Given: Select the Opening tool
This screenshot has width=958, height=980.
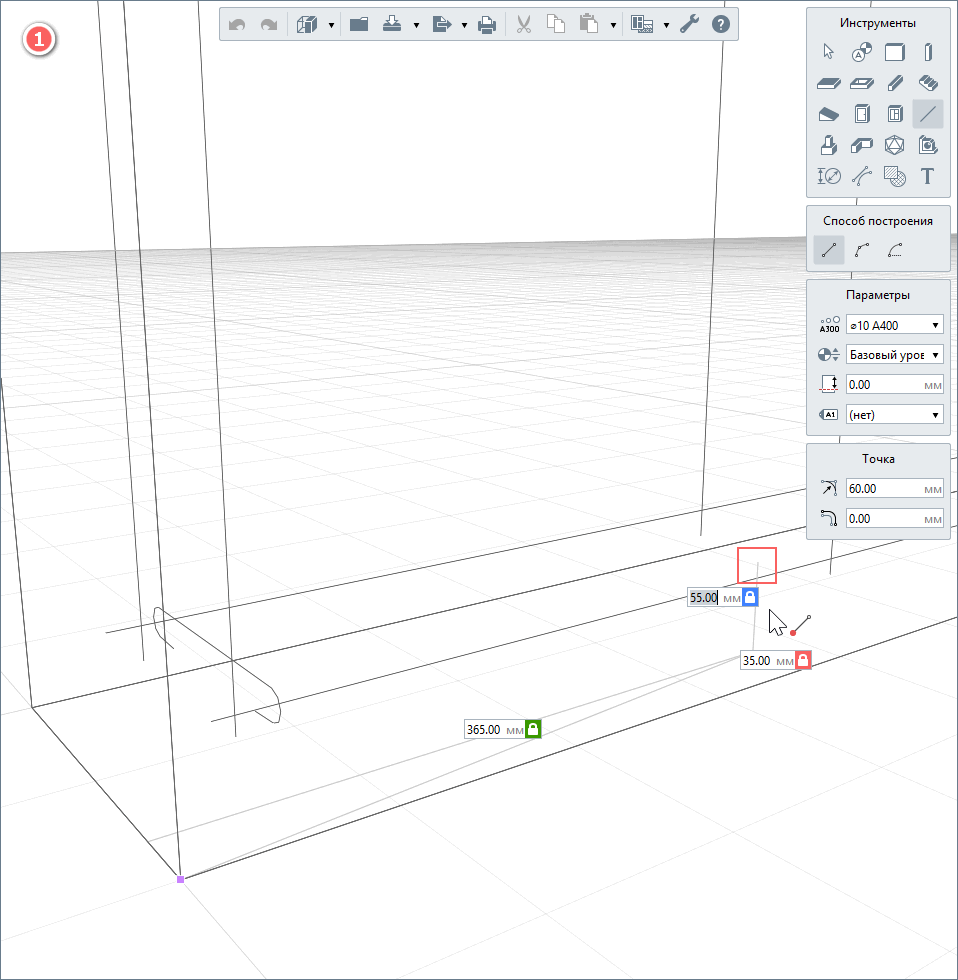Looking at the screenshot, I should 862,83.
